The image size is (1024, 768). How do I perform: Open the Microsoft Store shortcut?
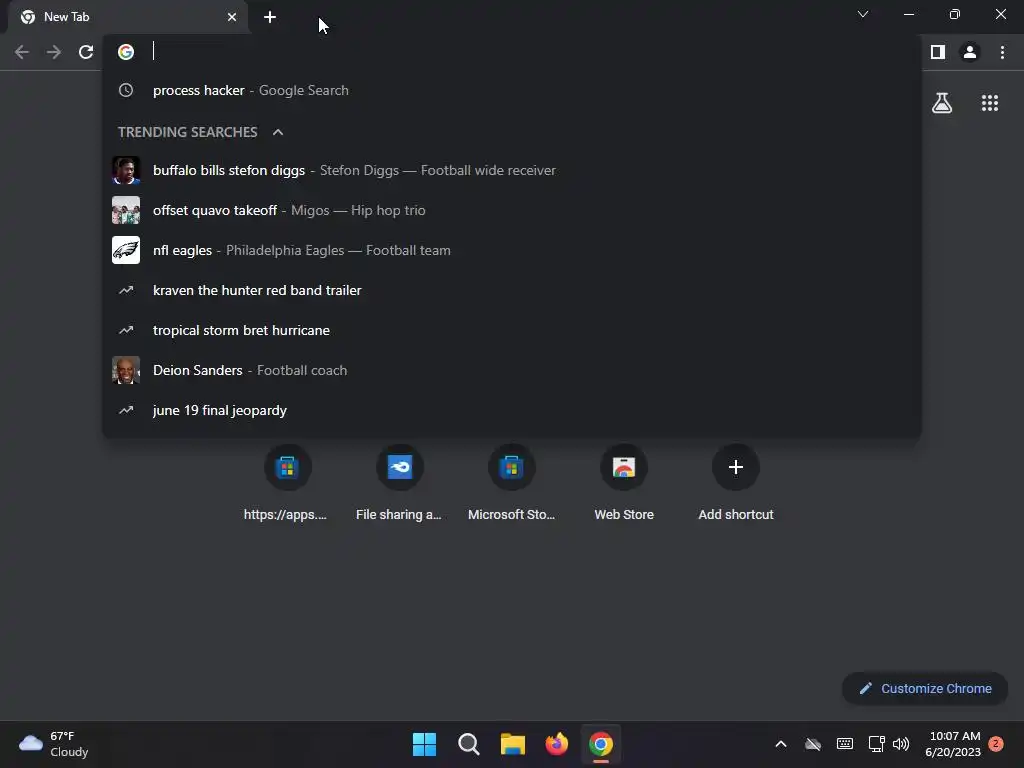(511, 483)
